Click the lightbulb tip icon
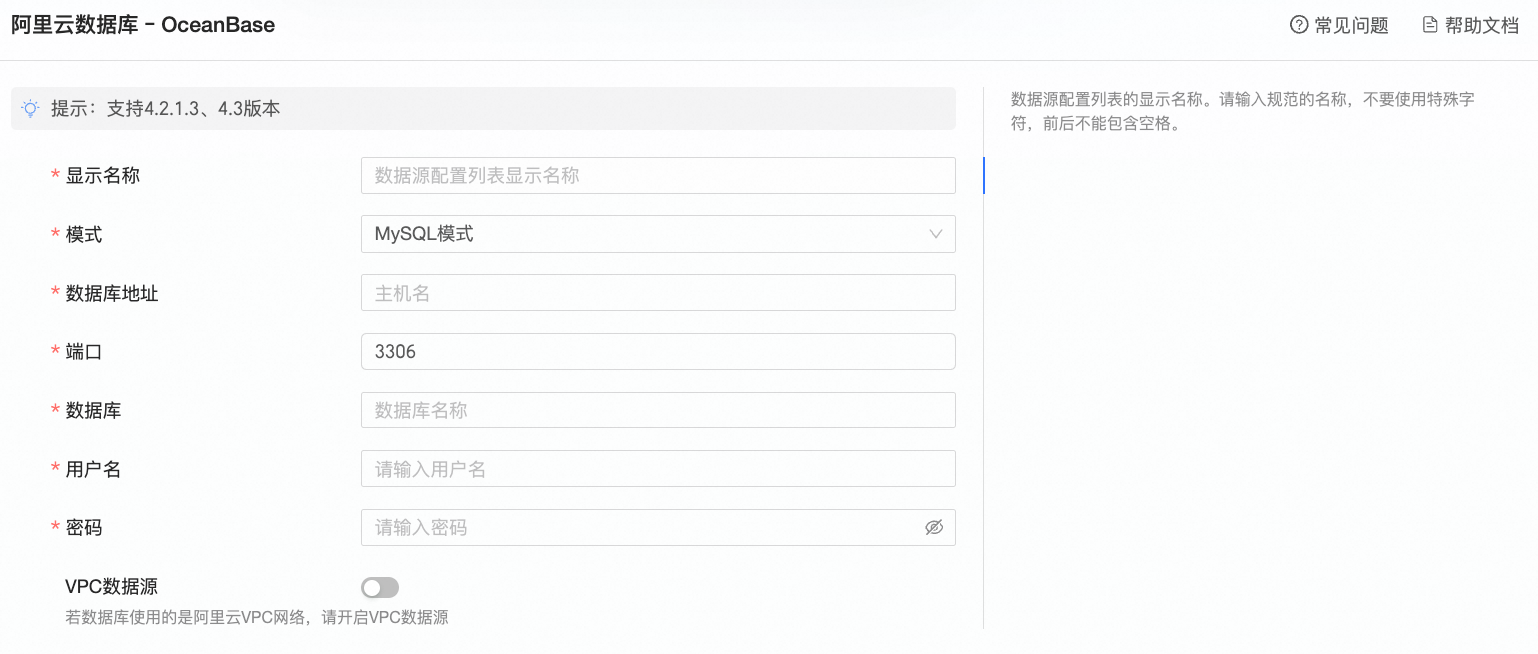The image size is (1538, 654). pyautogui.click(x=31, y=108)
